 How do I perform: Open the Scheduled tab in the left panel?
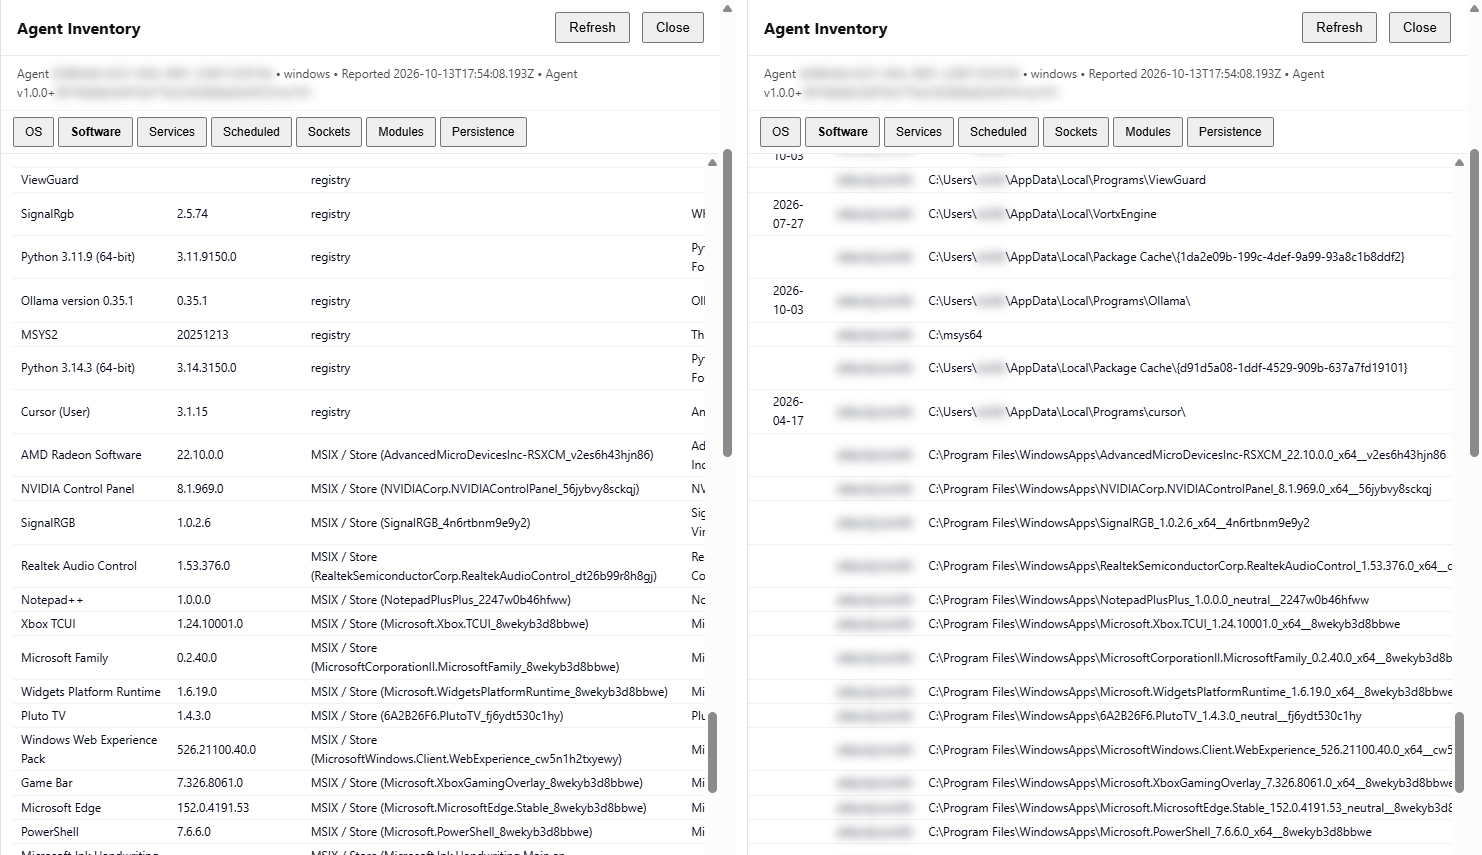pos(251,132)
